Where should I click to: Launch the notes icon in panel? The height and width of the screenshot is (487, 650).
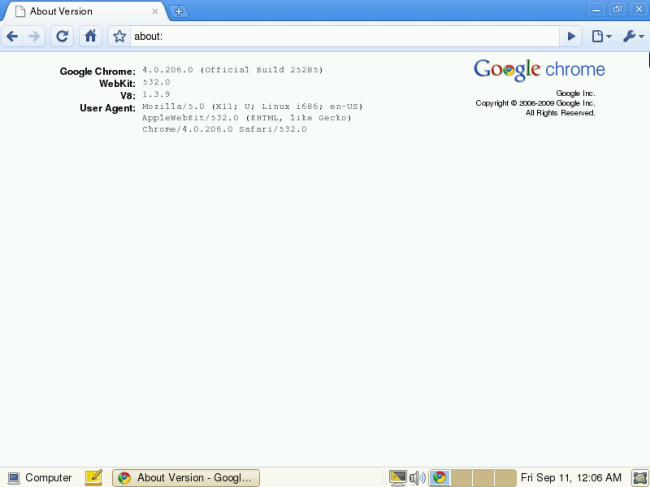tap(93, 477)
